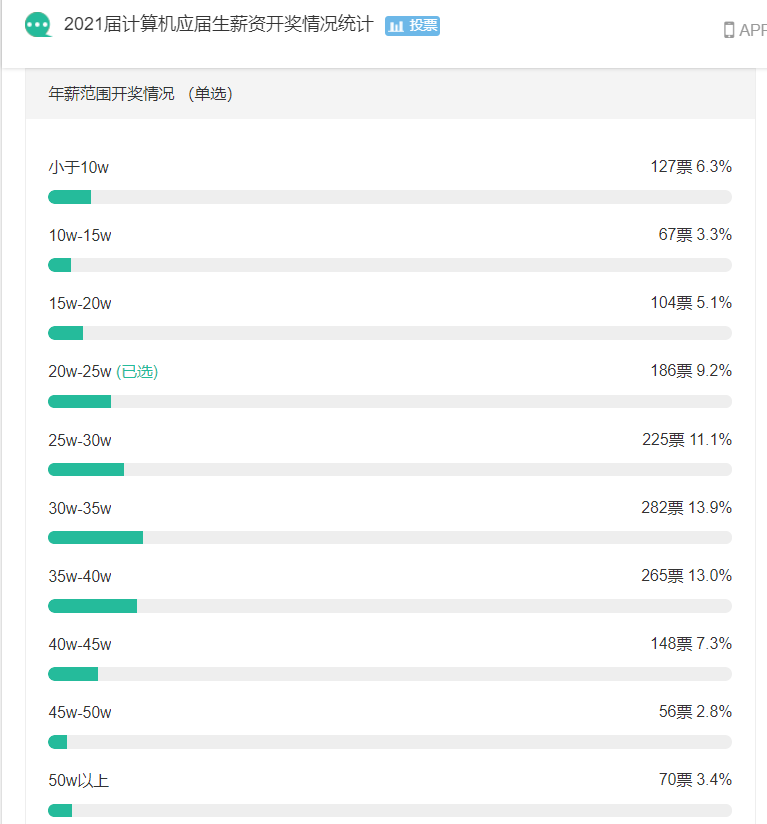The image size is (767, 824).
Task: Select the 小于10w poll option
Action: point(79,167)
